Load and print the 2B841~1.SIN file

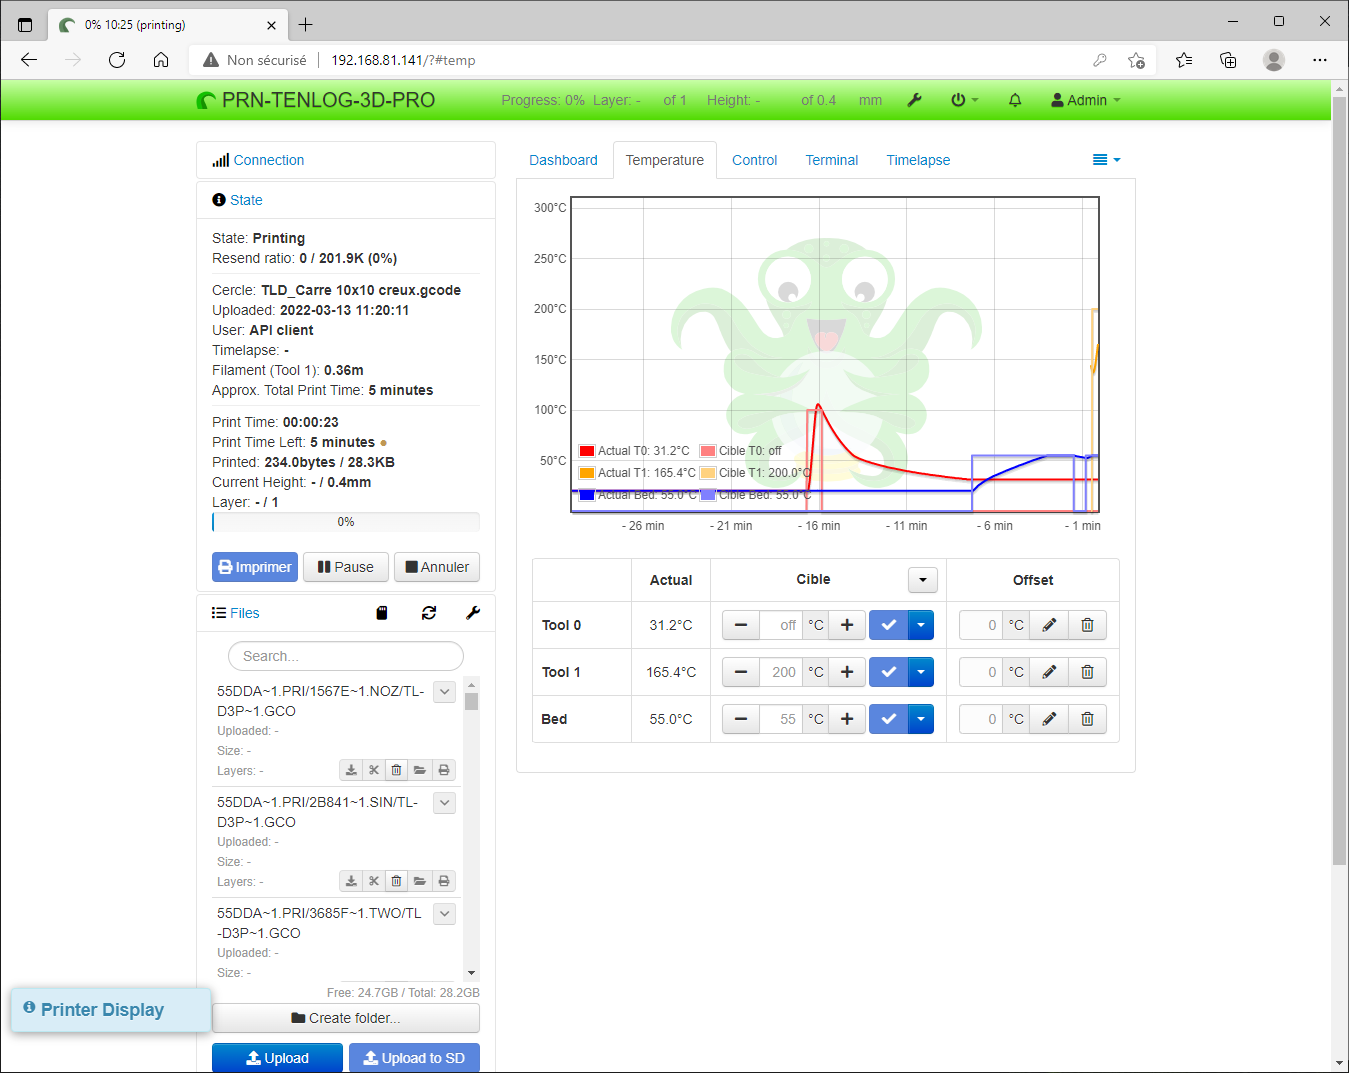point(444,881)
